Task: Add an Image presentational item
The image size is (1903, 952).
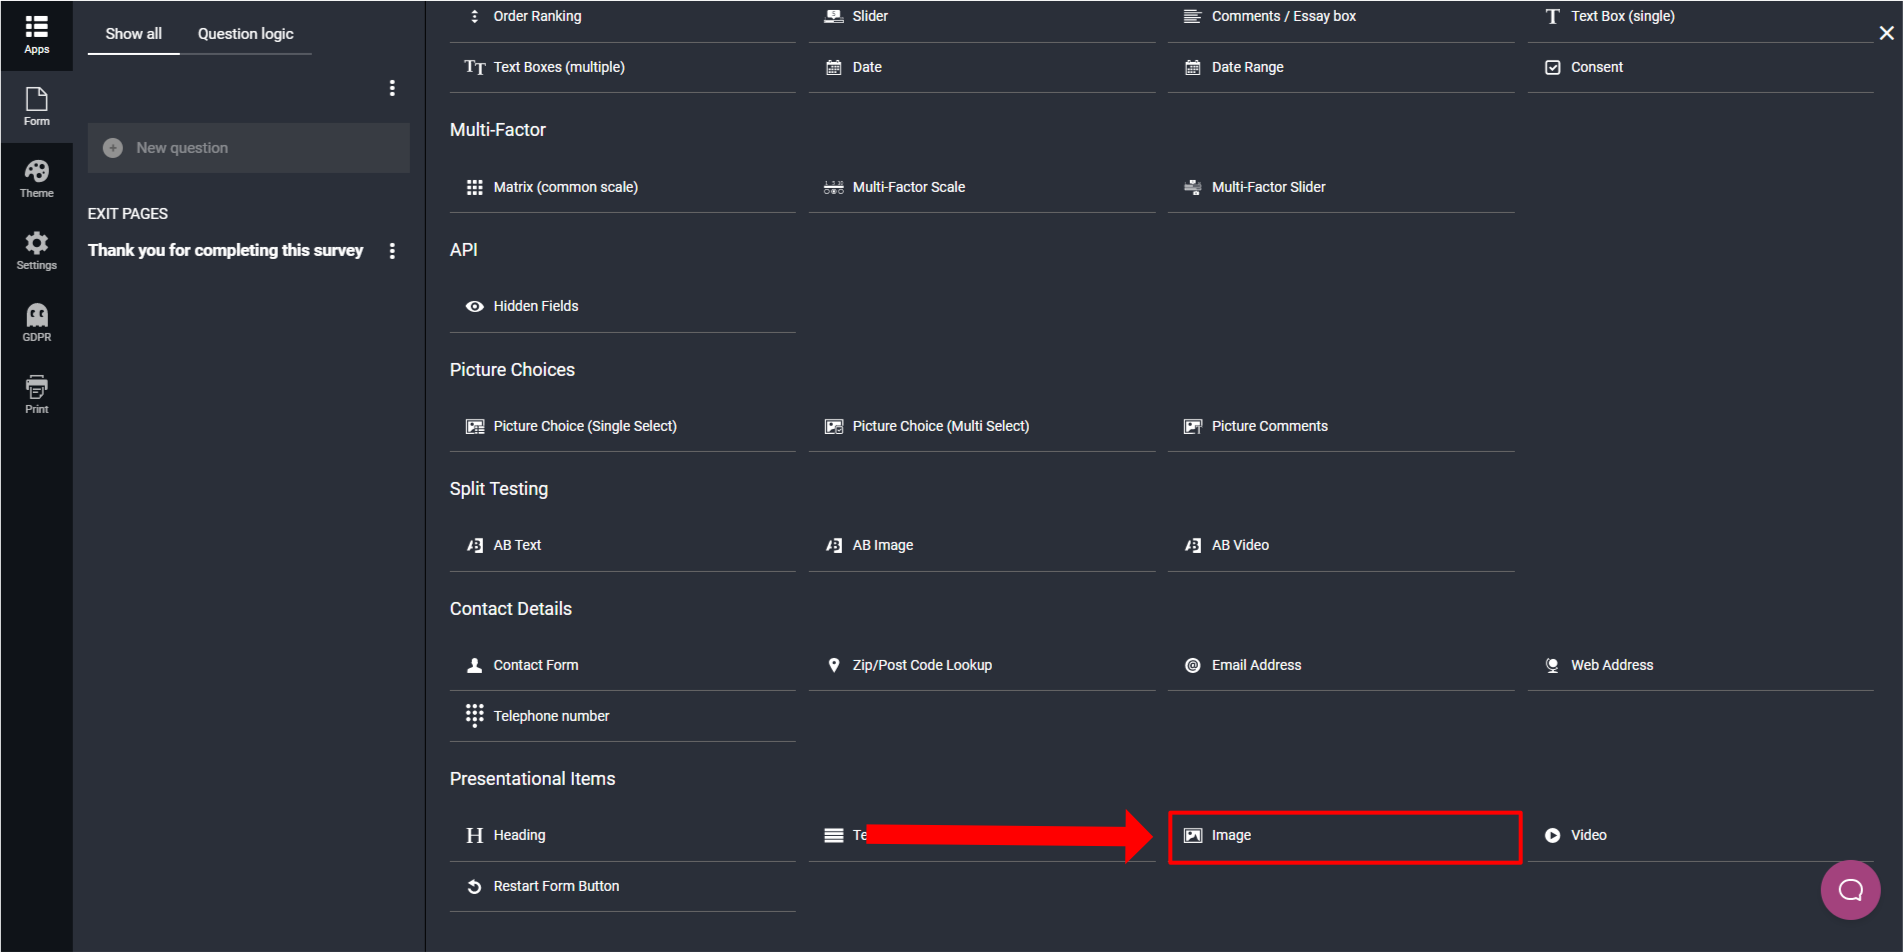Action: pyautogui.click(x=1345, y=836)
